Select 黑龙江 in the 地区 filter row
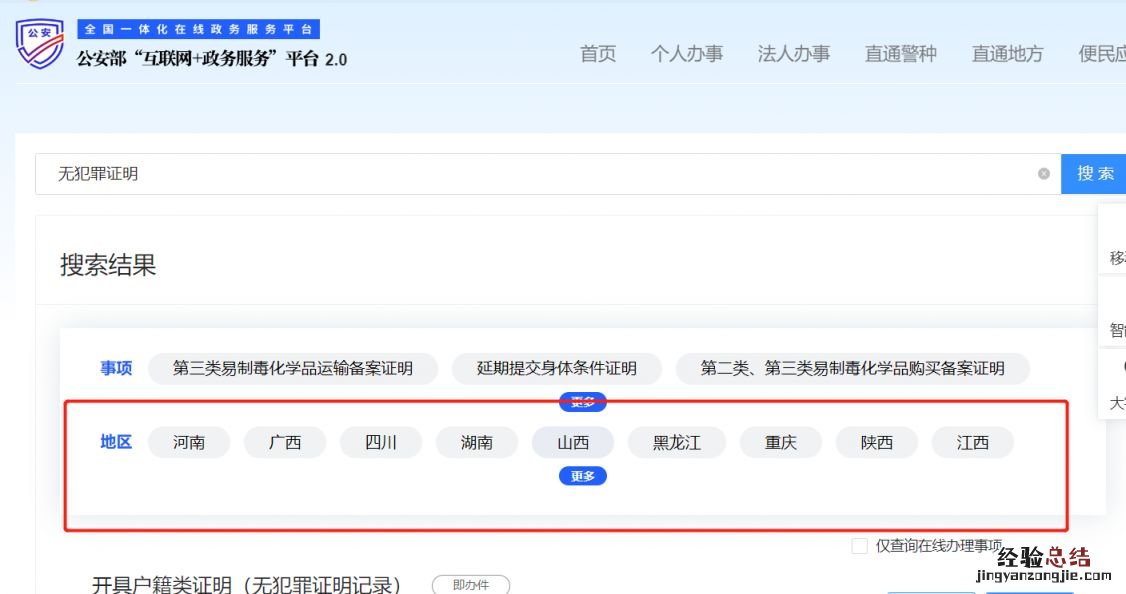Screen dimensions: 1126x594 (x=676, y=442)
